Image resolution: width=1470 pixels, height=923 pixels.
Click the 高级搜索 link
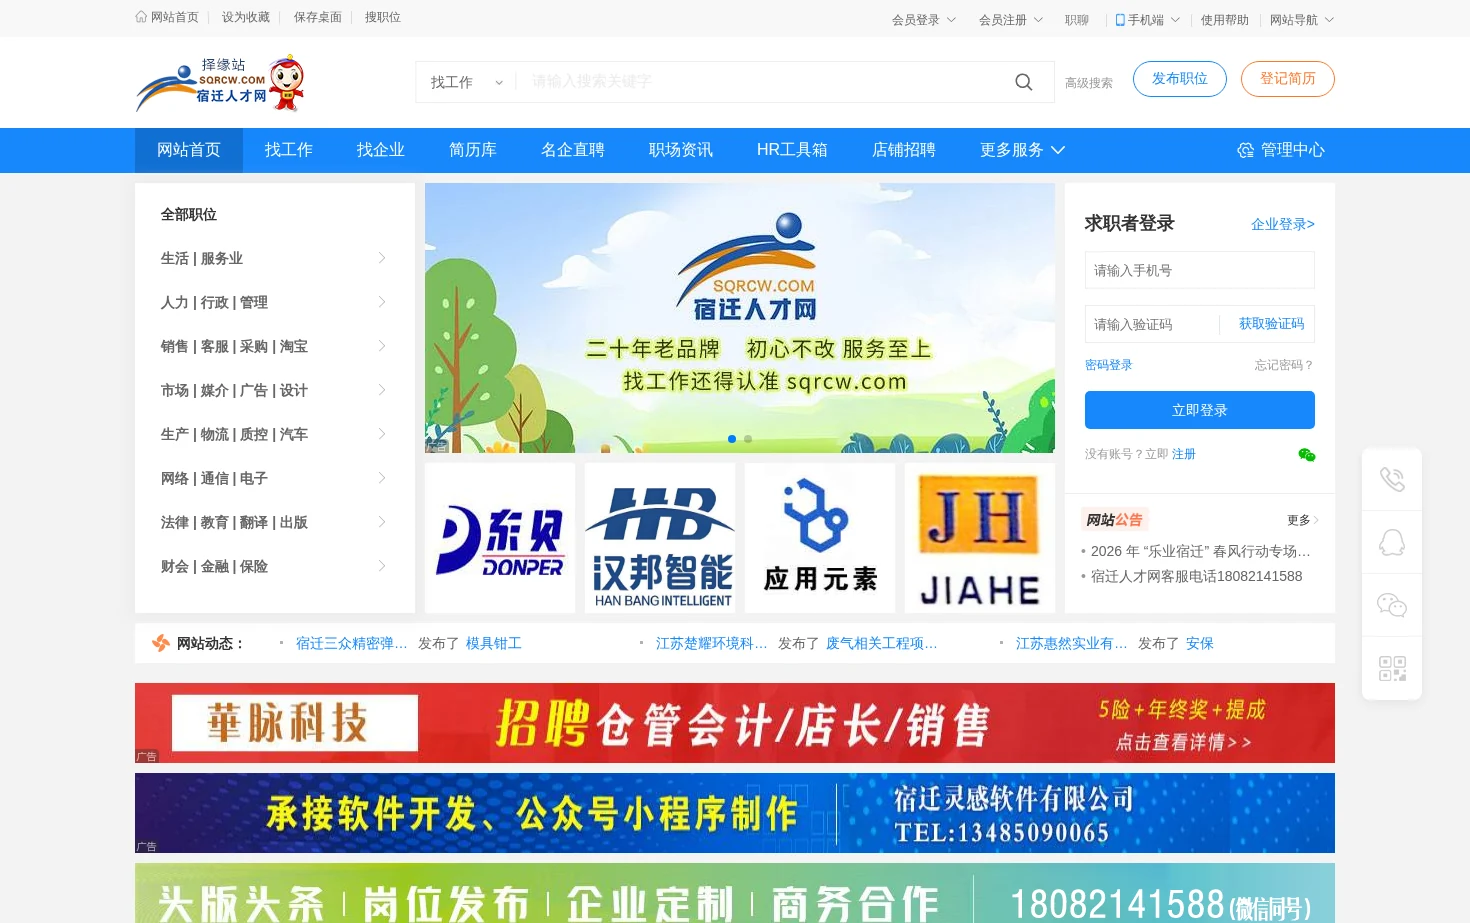click(x=1089, y=83)
